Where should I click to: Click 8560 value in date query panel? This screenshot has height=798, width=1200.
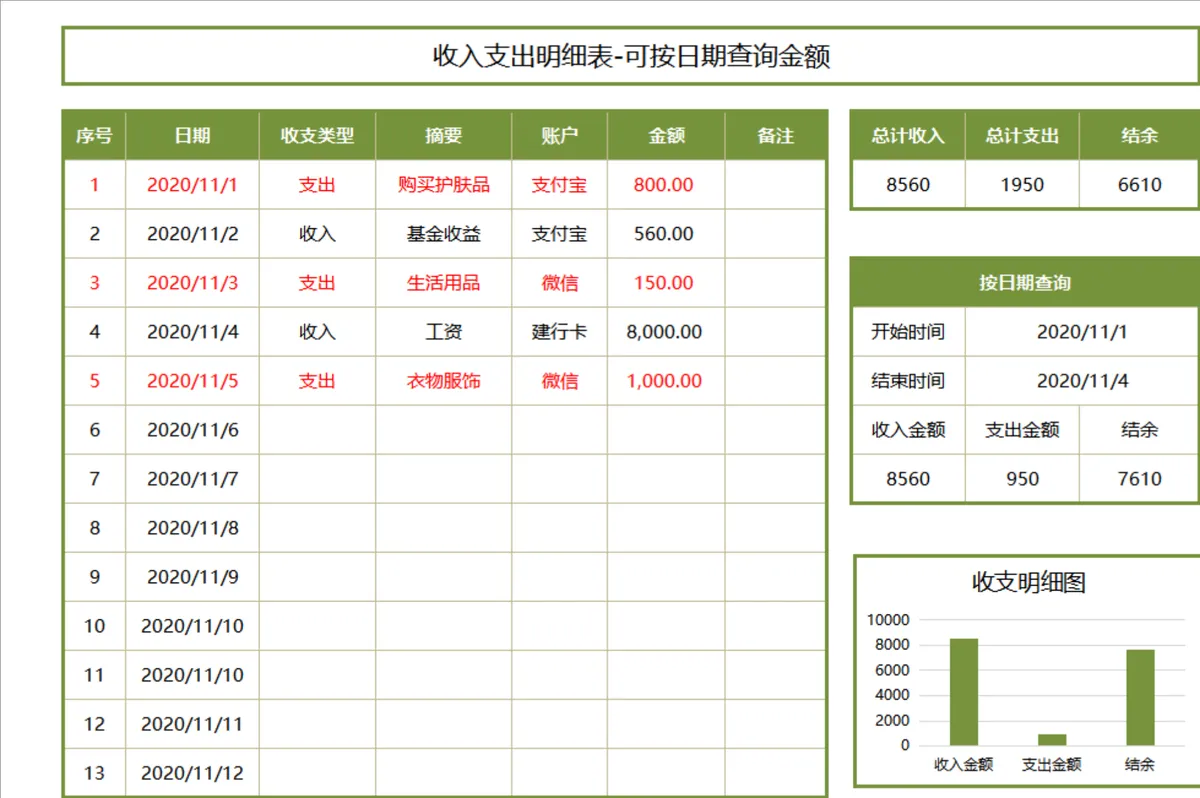coord(908,479)
